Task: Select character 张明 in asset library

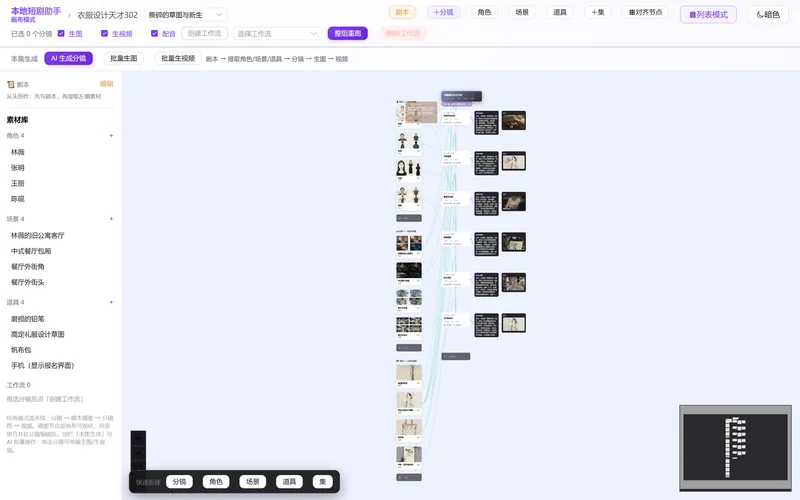Action: point(18,168)
